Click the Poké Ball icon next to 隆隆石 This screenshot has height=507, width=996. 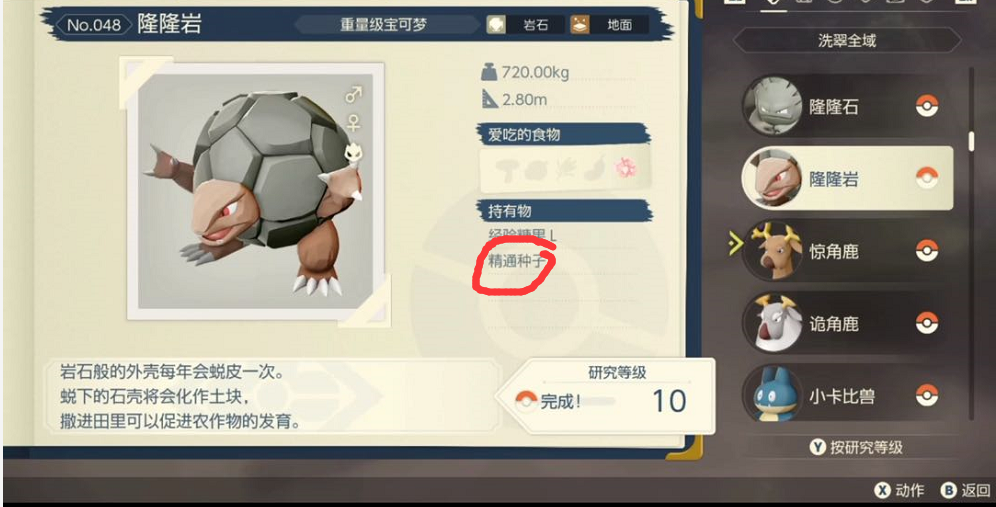point(927,105)
